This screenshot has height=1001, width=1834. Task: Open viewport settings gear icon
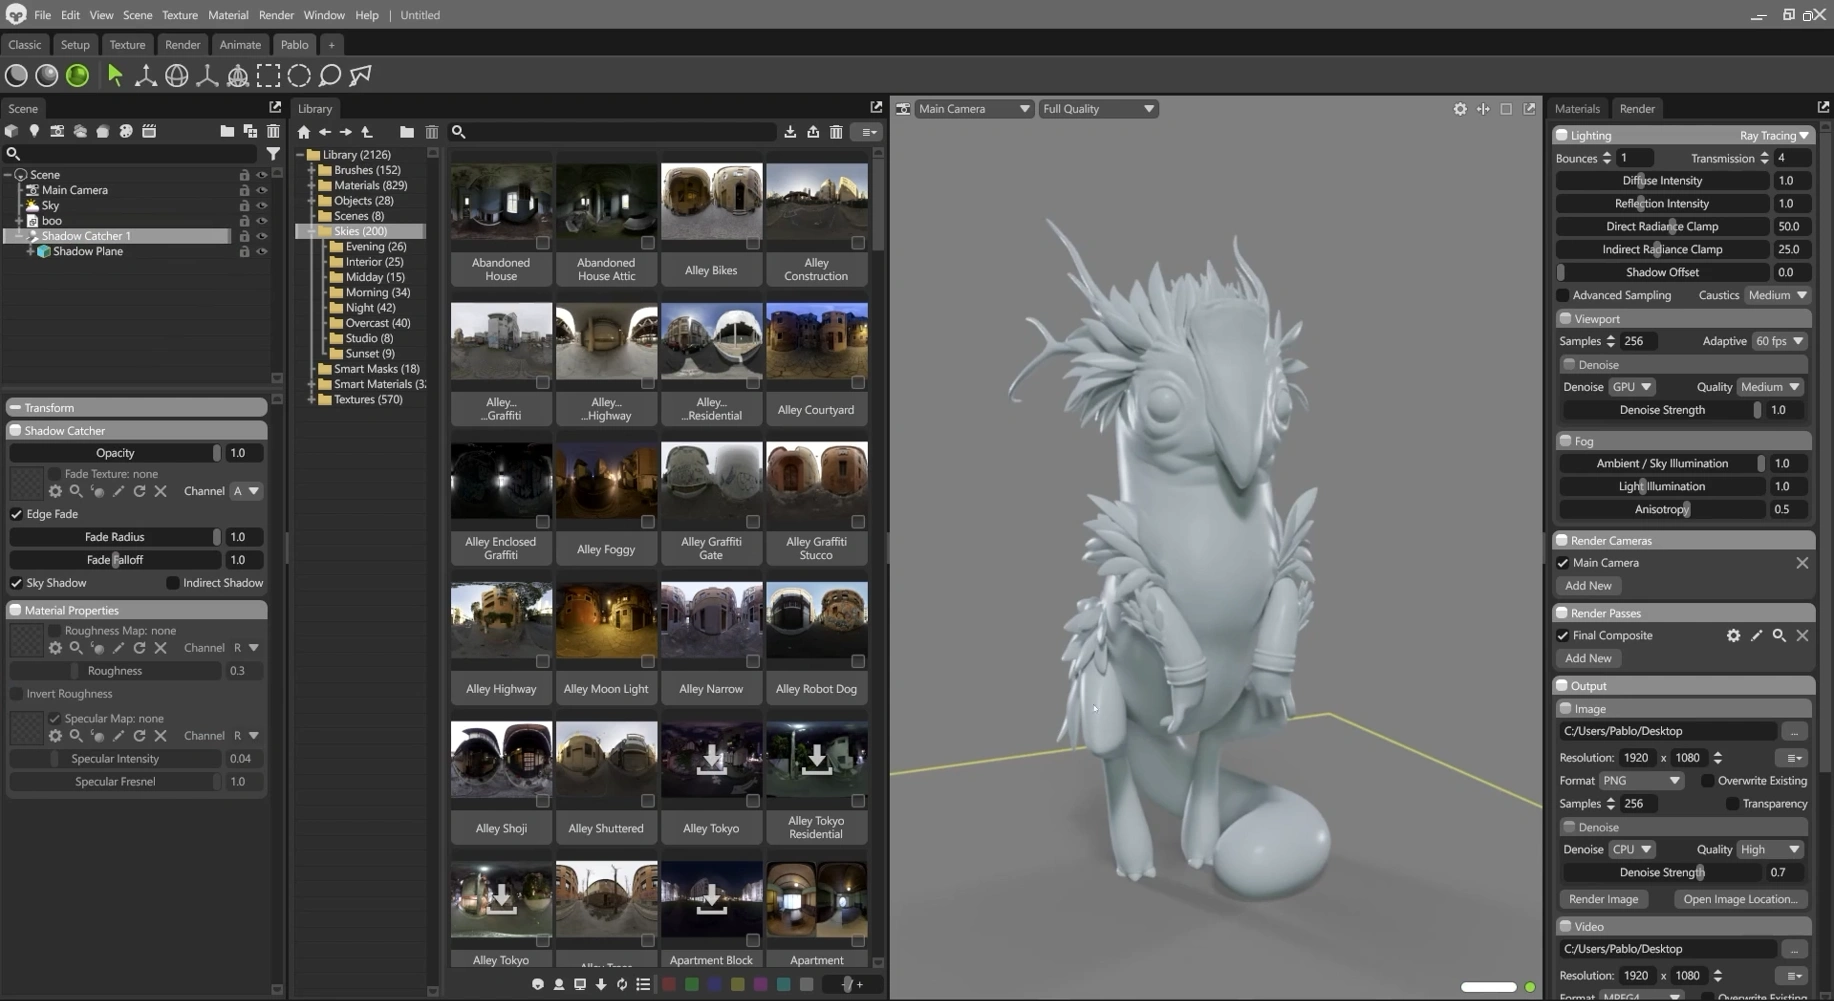pyautogui.click(x=1460, y=109)
